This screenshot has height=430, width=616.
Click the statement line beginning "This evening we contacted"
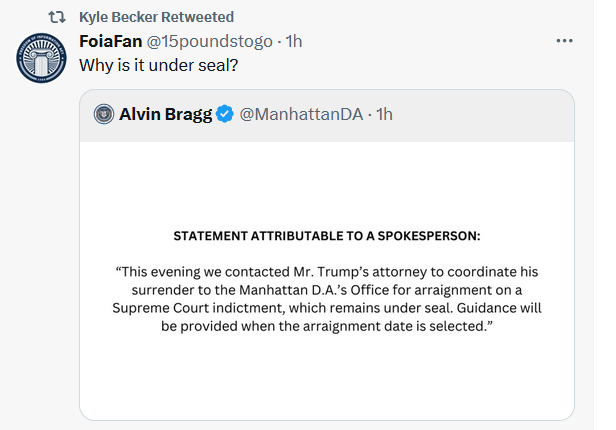pos(327,272)
